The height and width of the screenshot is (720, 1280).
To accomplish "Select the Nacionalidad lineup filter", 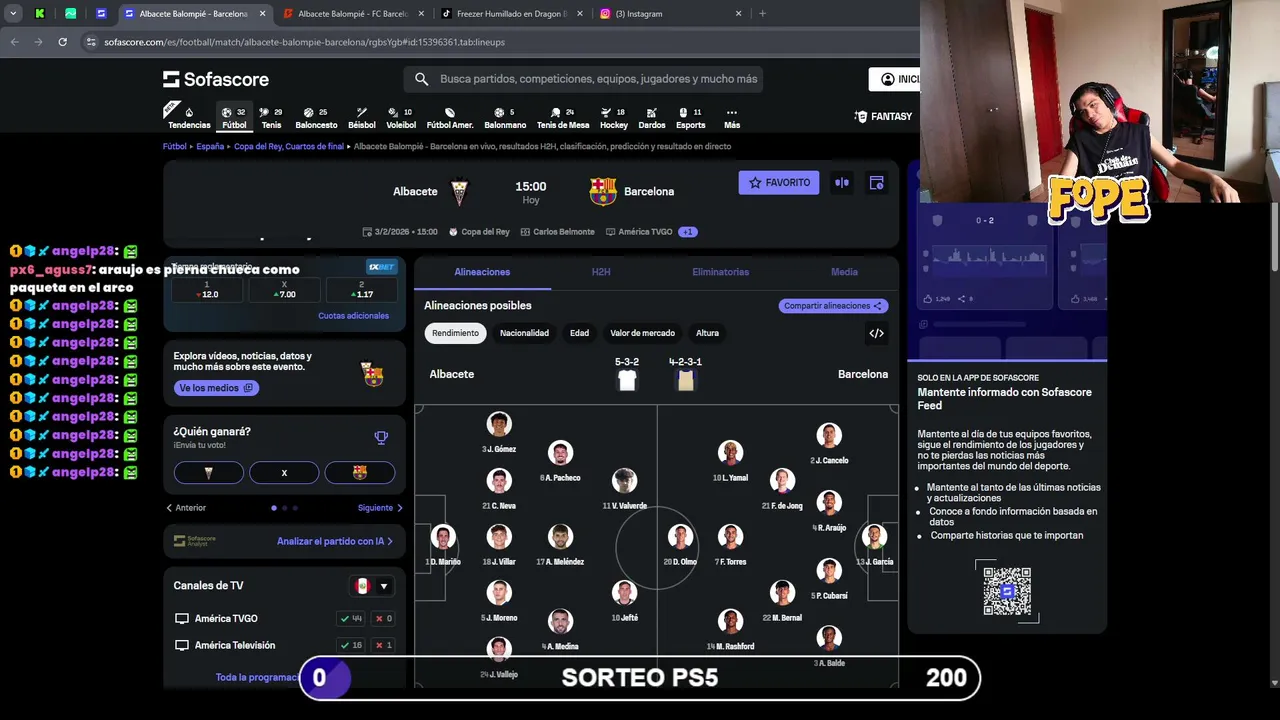I will (524, 333).
